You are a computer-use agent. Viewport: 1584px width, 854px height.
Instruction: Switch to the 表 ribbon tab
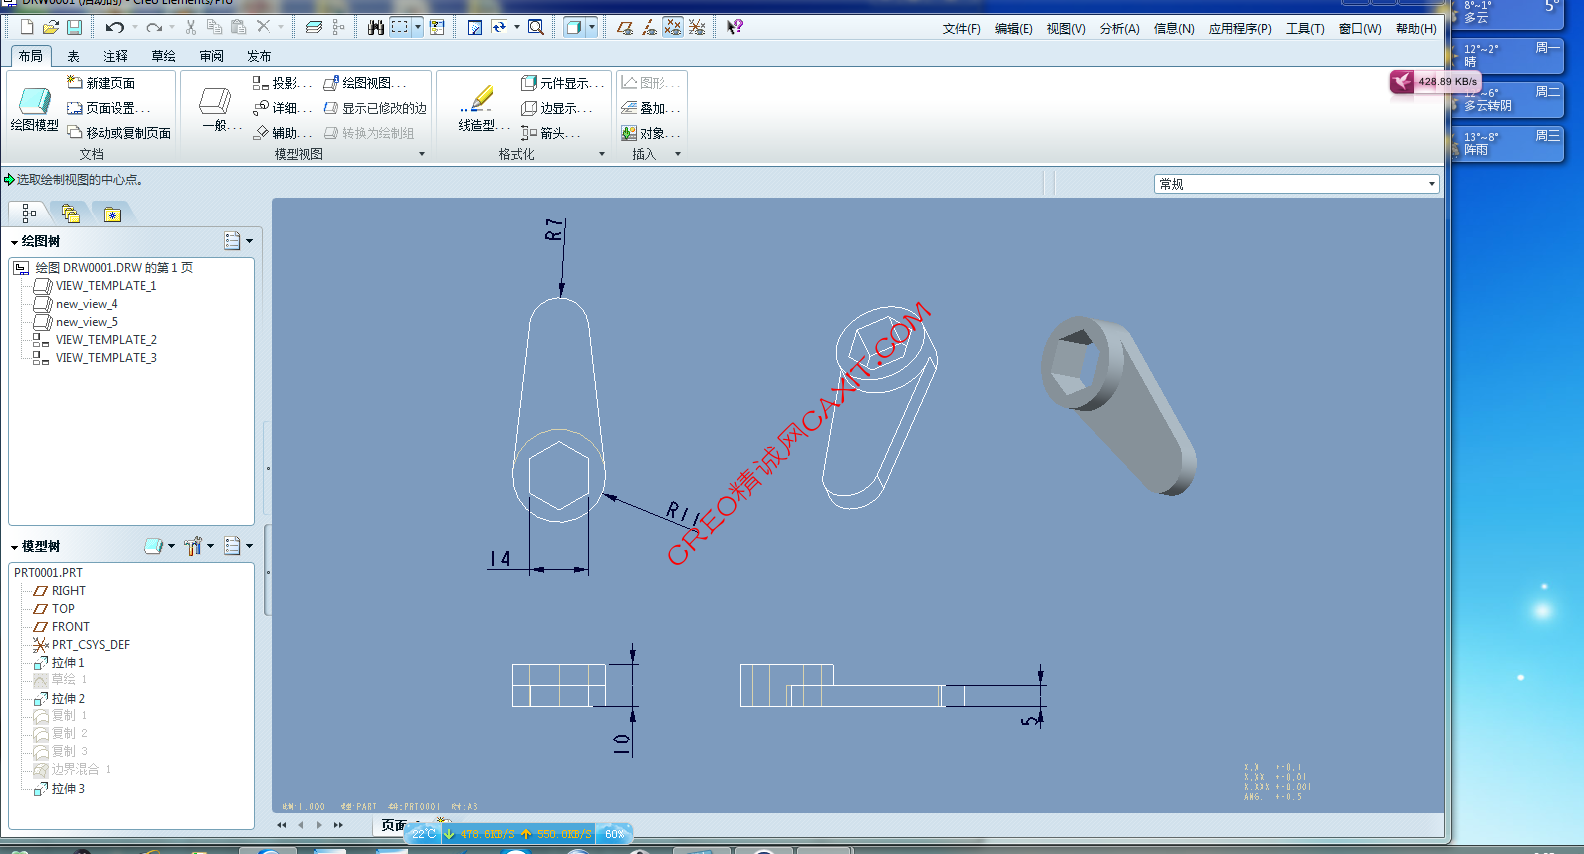[x=73, y=56]
